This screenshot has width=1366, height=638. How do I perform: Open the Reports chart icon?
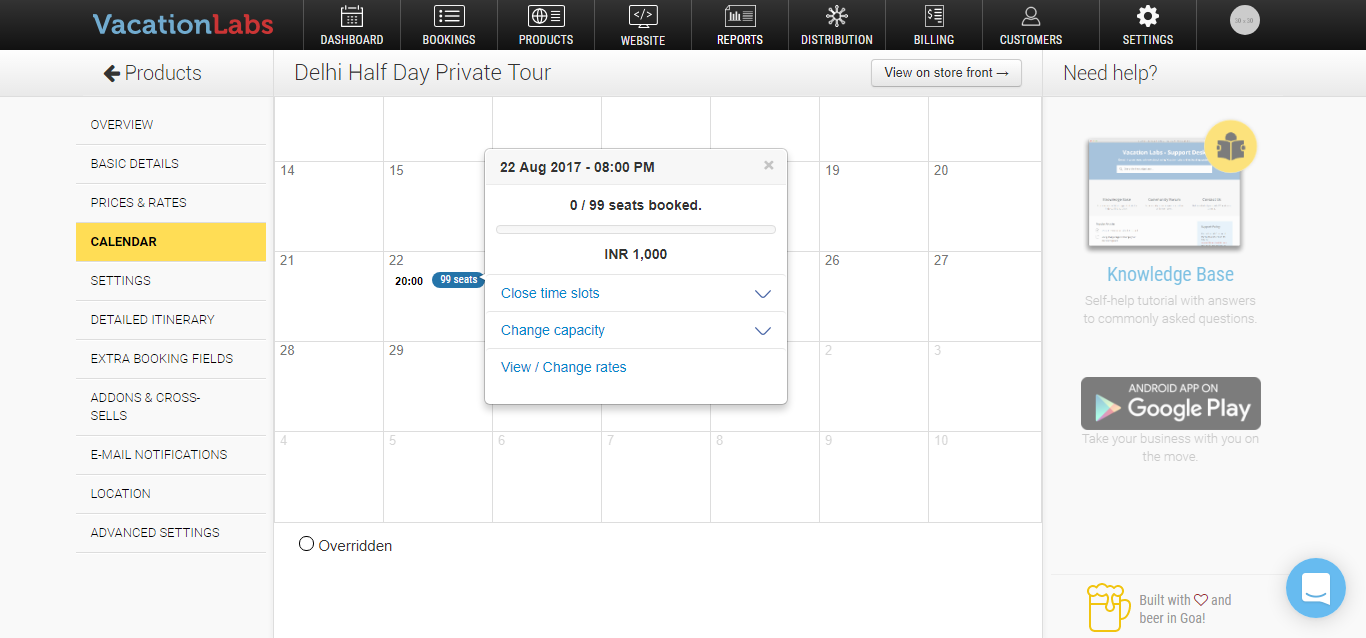740,16
